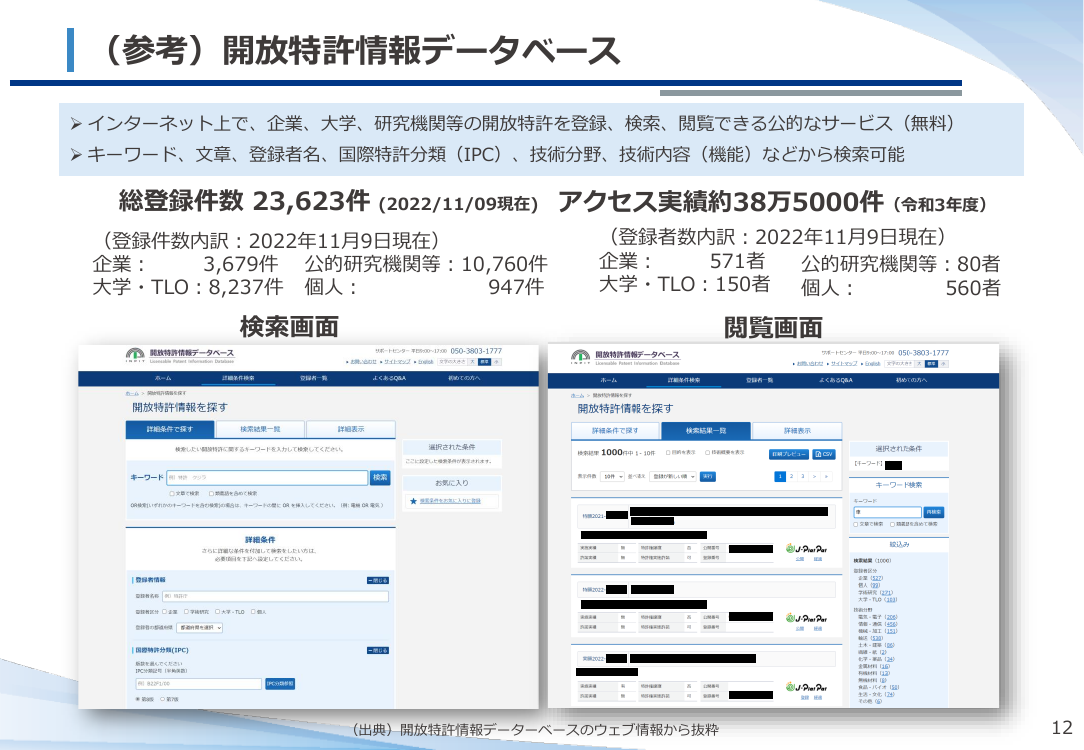Set font size to 小 in search screen
Image resolution: width=1084 pixels, height=750 pixels.
(x=496, y=362)
